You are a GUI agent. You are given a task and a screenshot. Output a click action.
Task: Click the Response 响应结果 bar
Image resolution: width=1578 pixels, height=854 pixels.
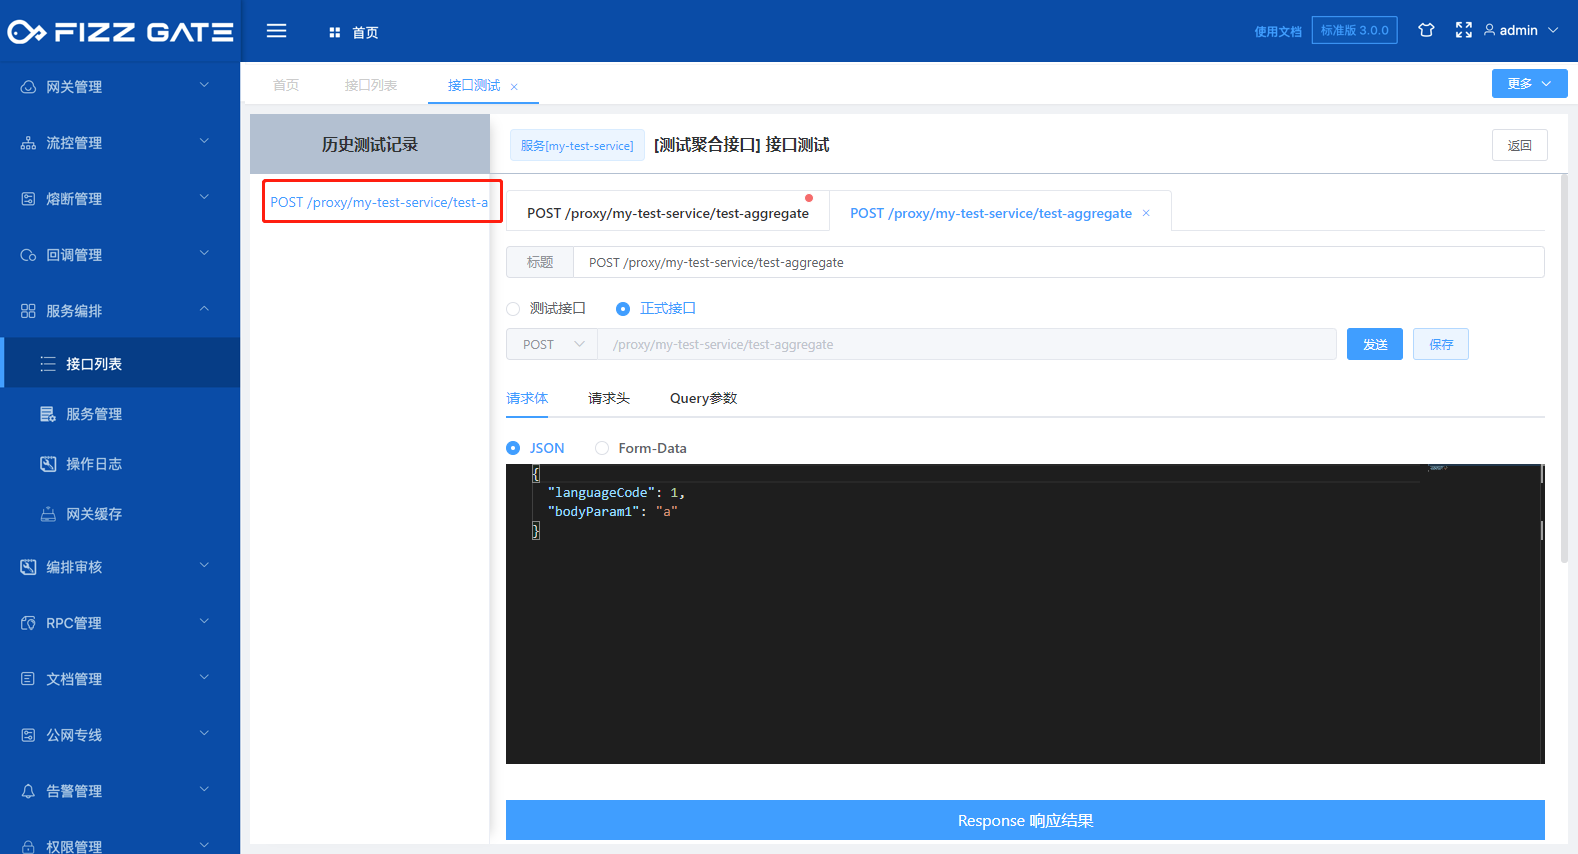tap(1025, 820)
